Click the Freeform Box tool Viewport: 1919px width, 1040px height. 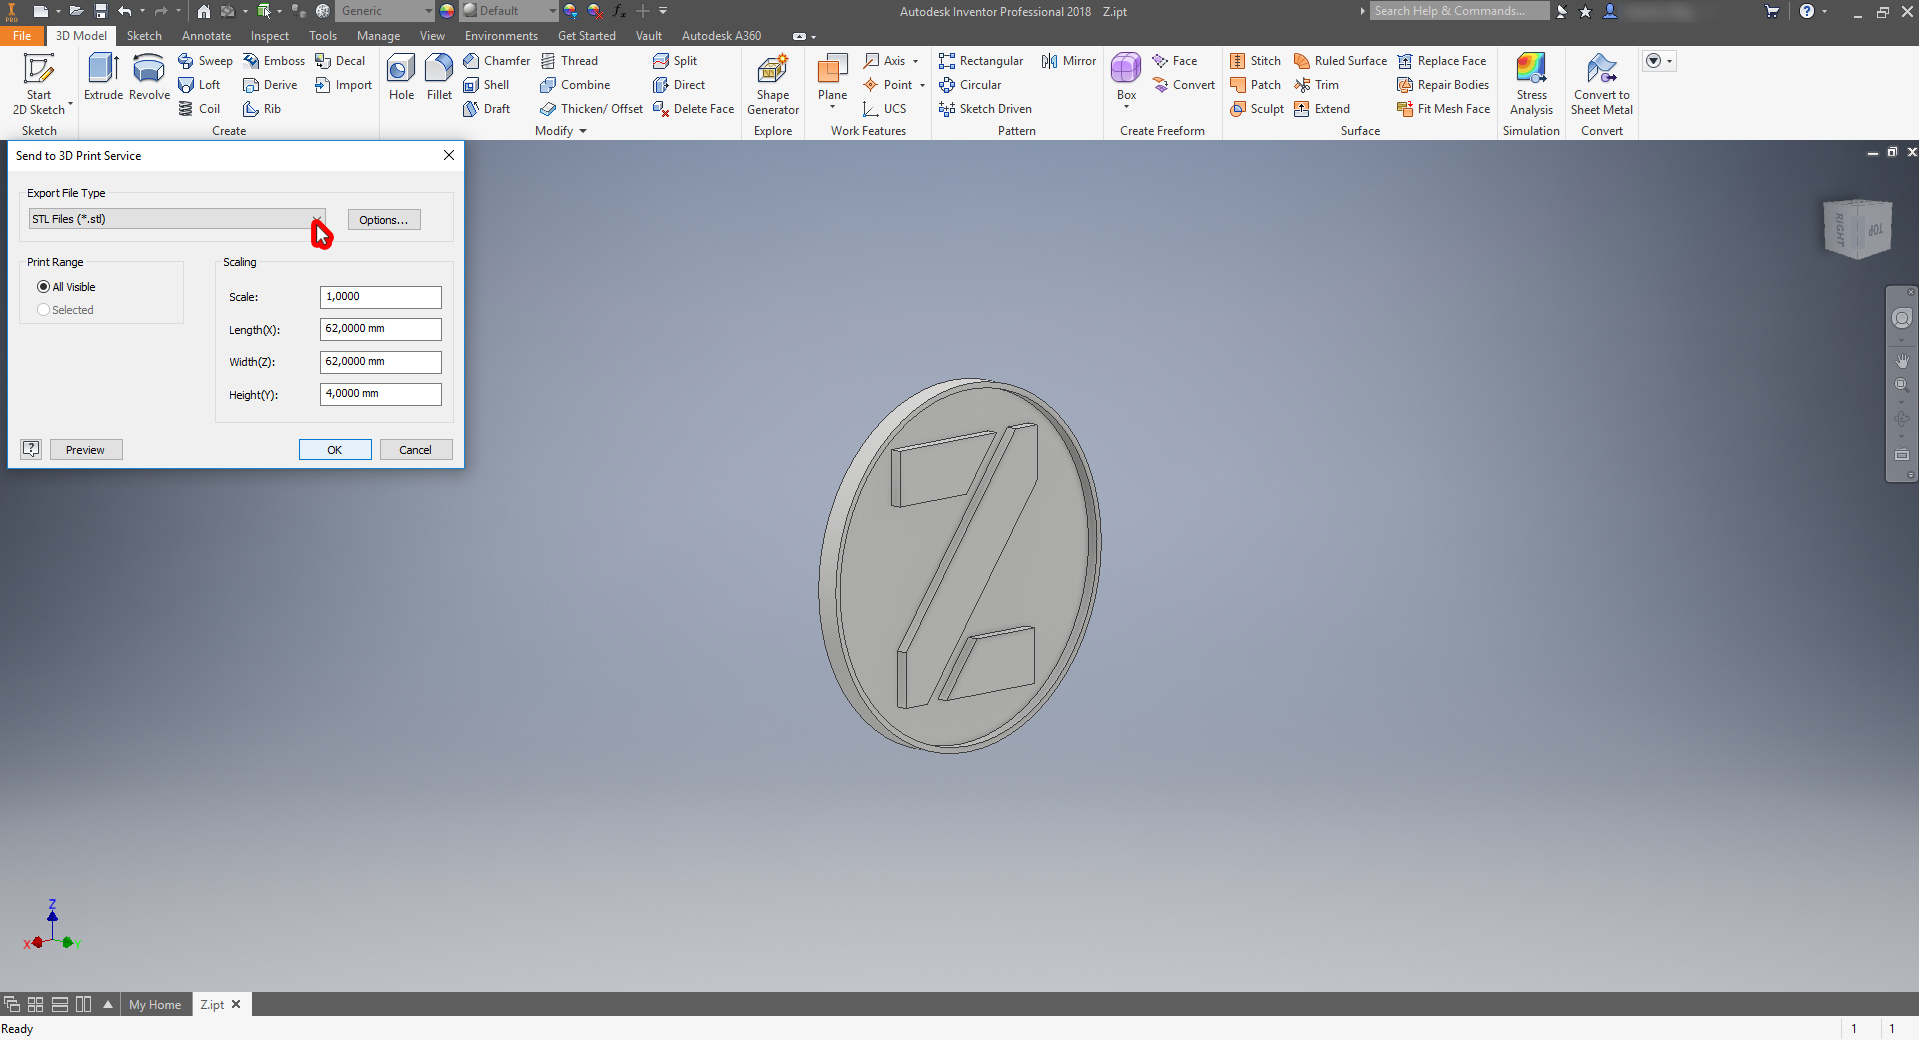(x=1126, y=70)
